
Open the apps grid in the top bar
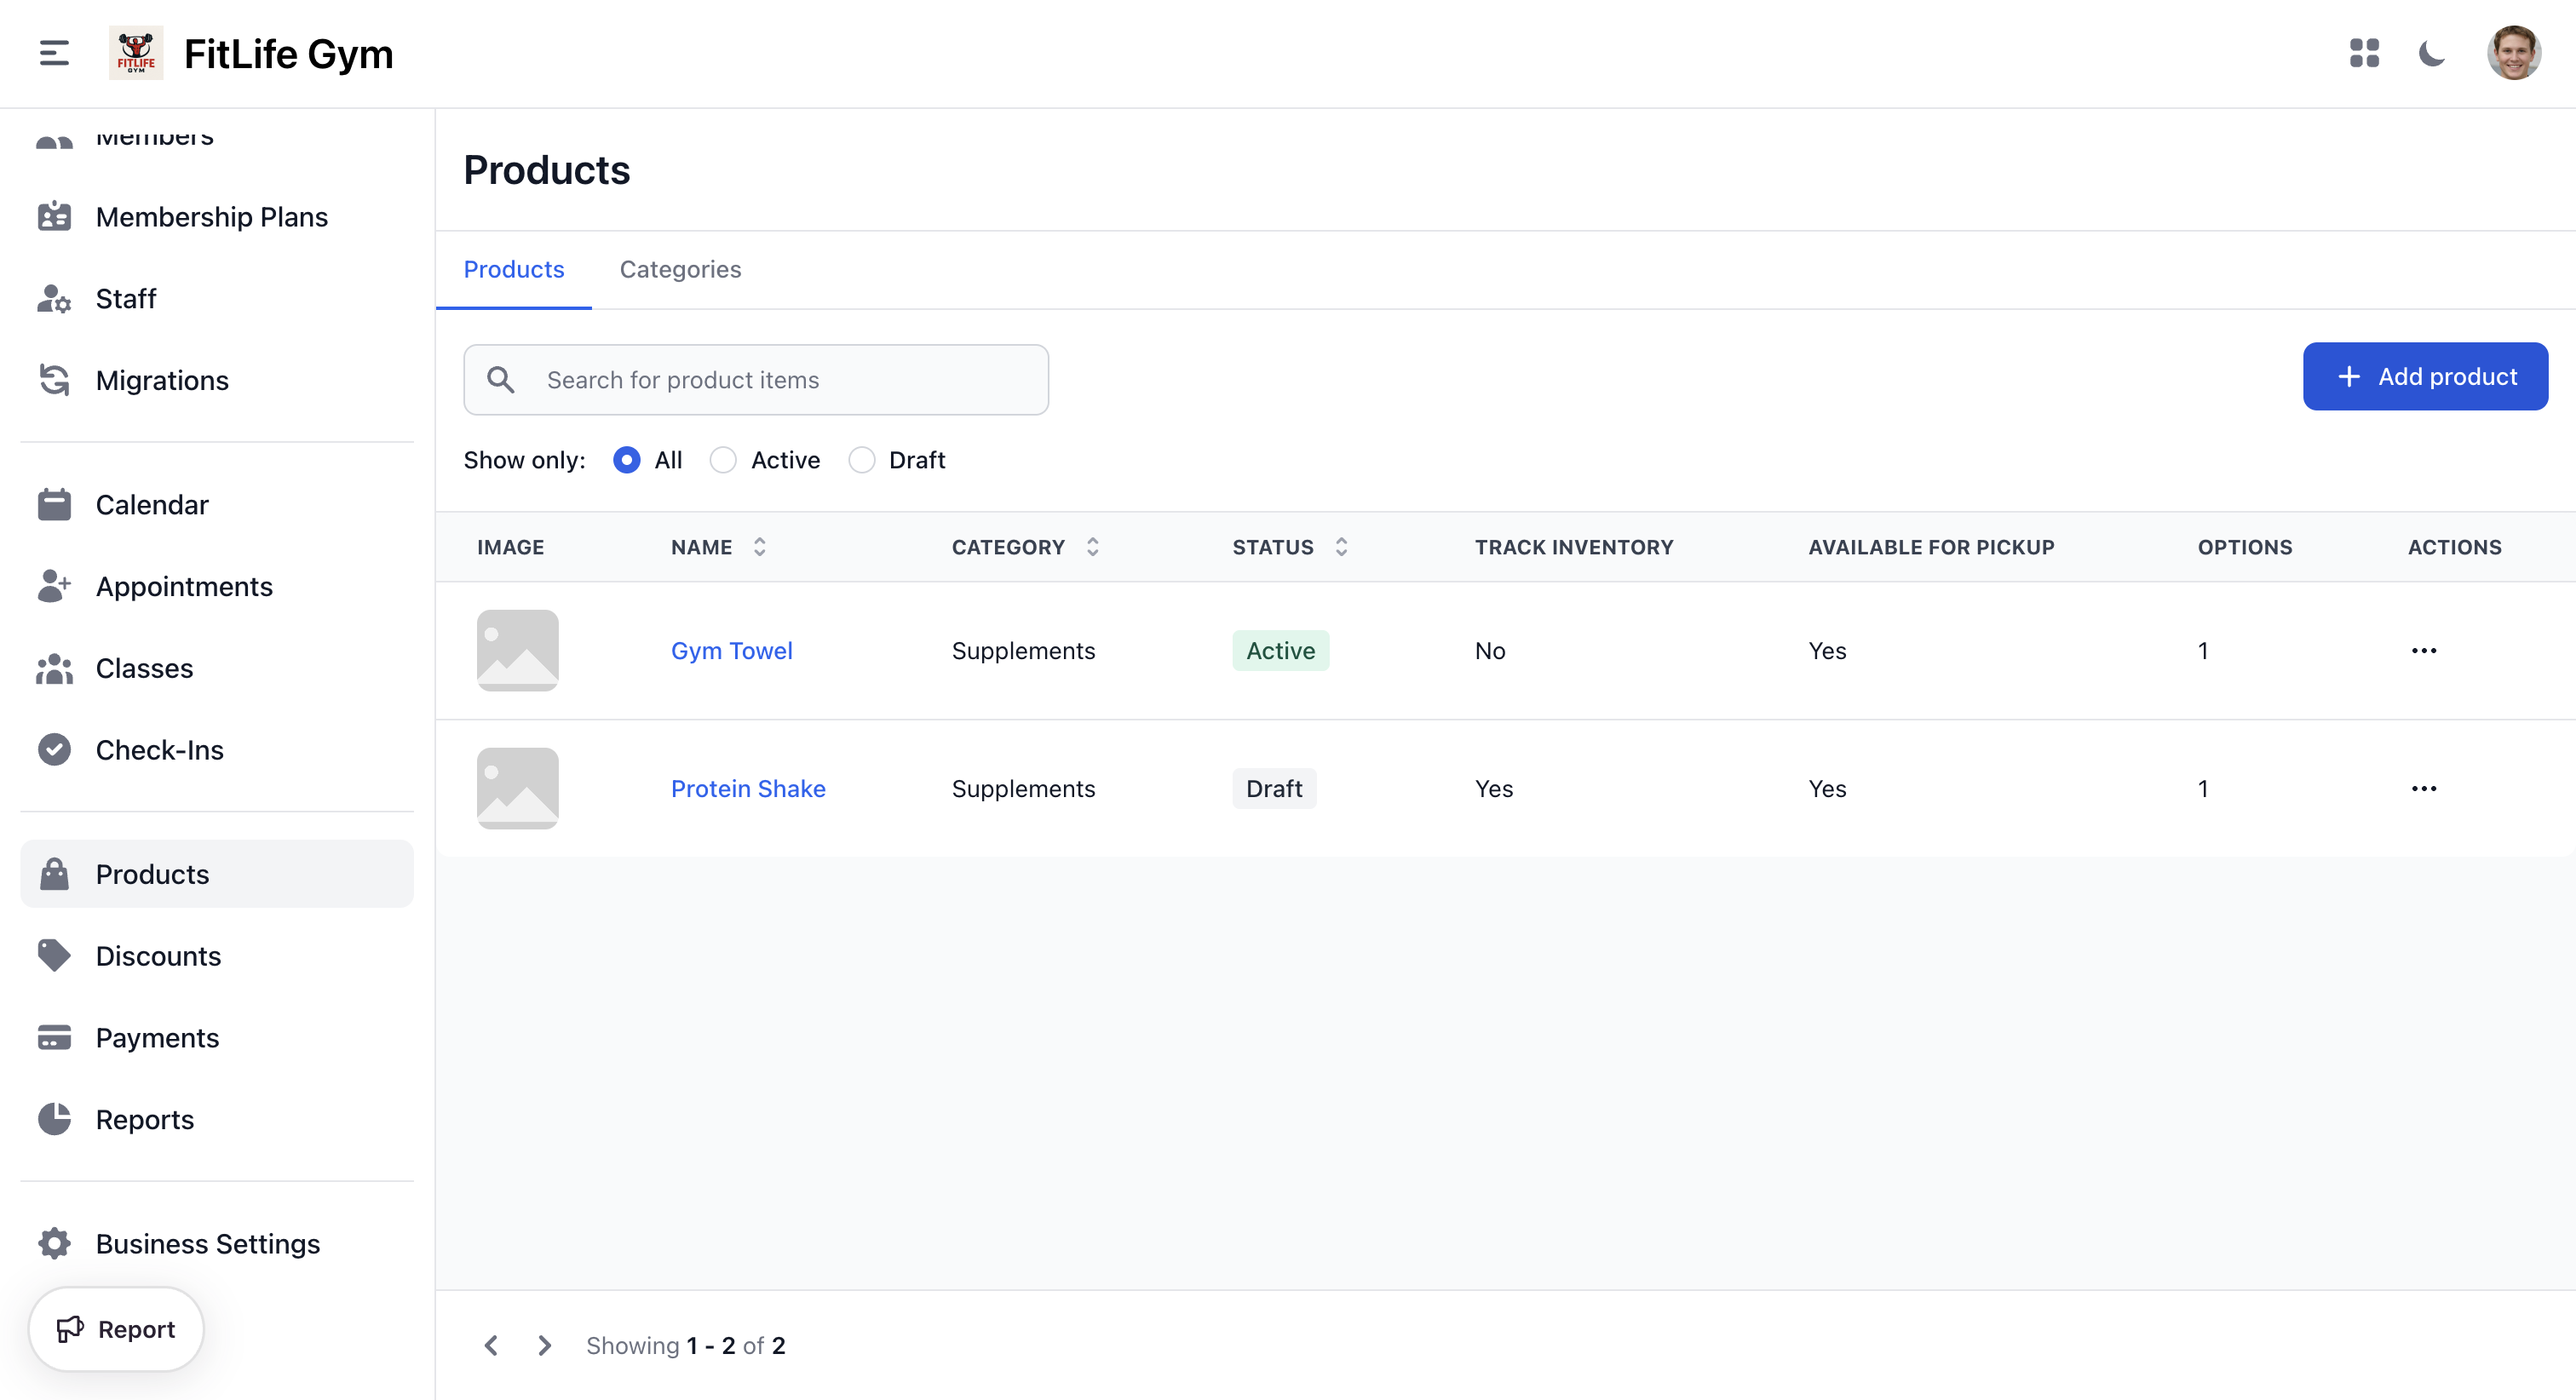click(x=2365, y=54)
